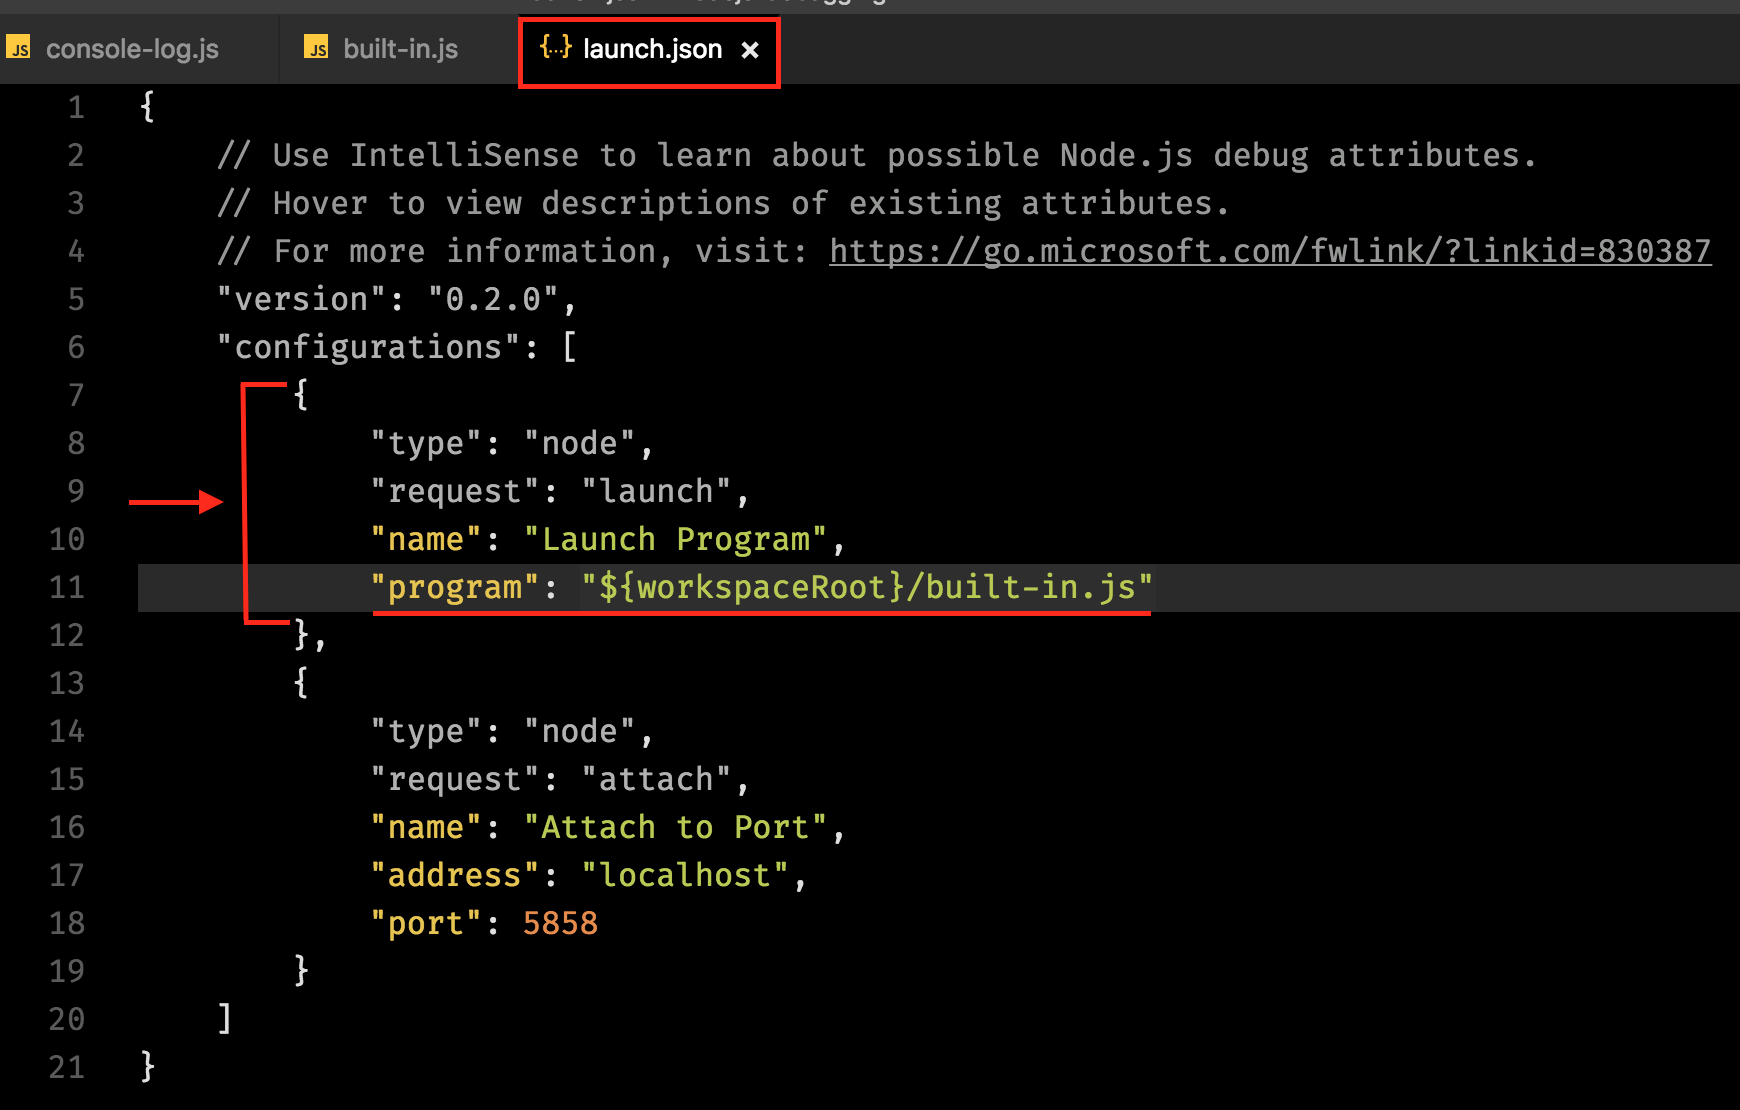Viewport: 1740px width, 1110px height.
Task: Switch to the console-log.js tab
Action: [x=132, y=49]
